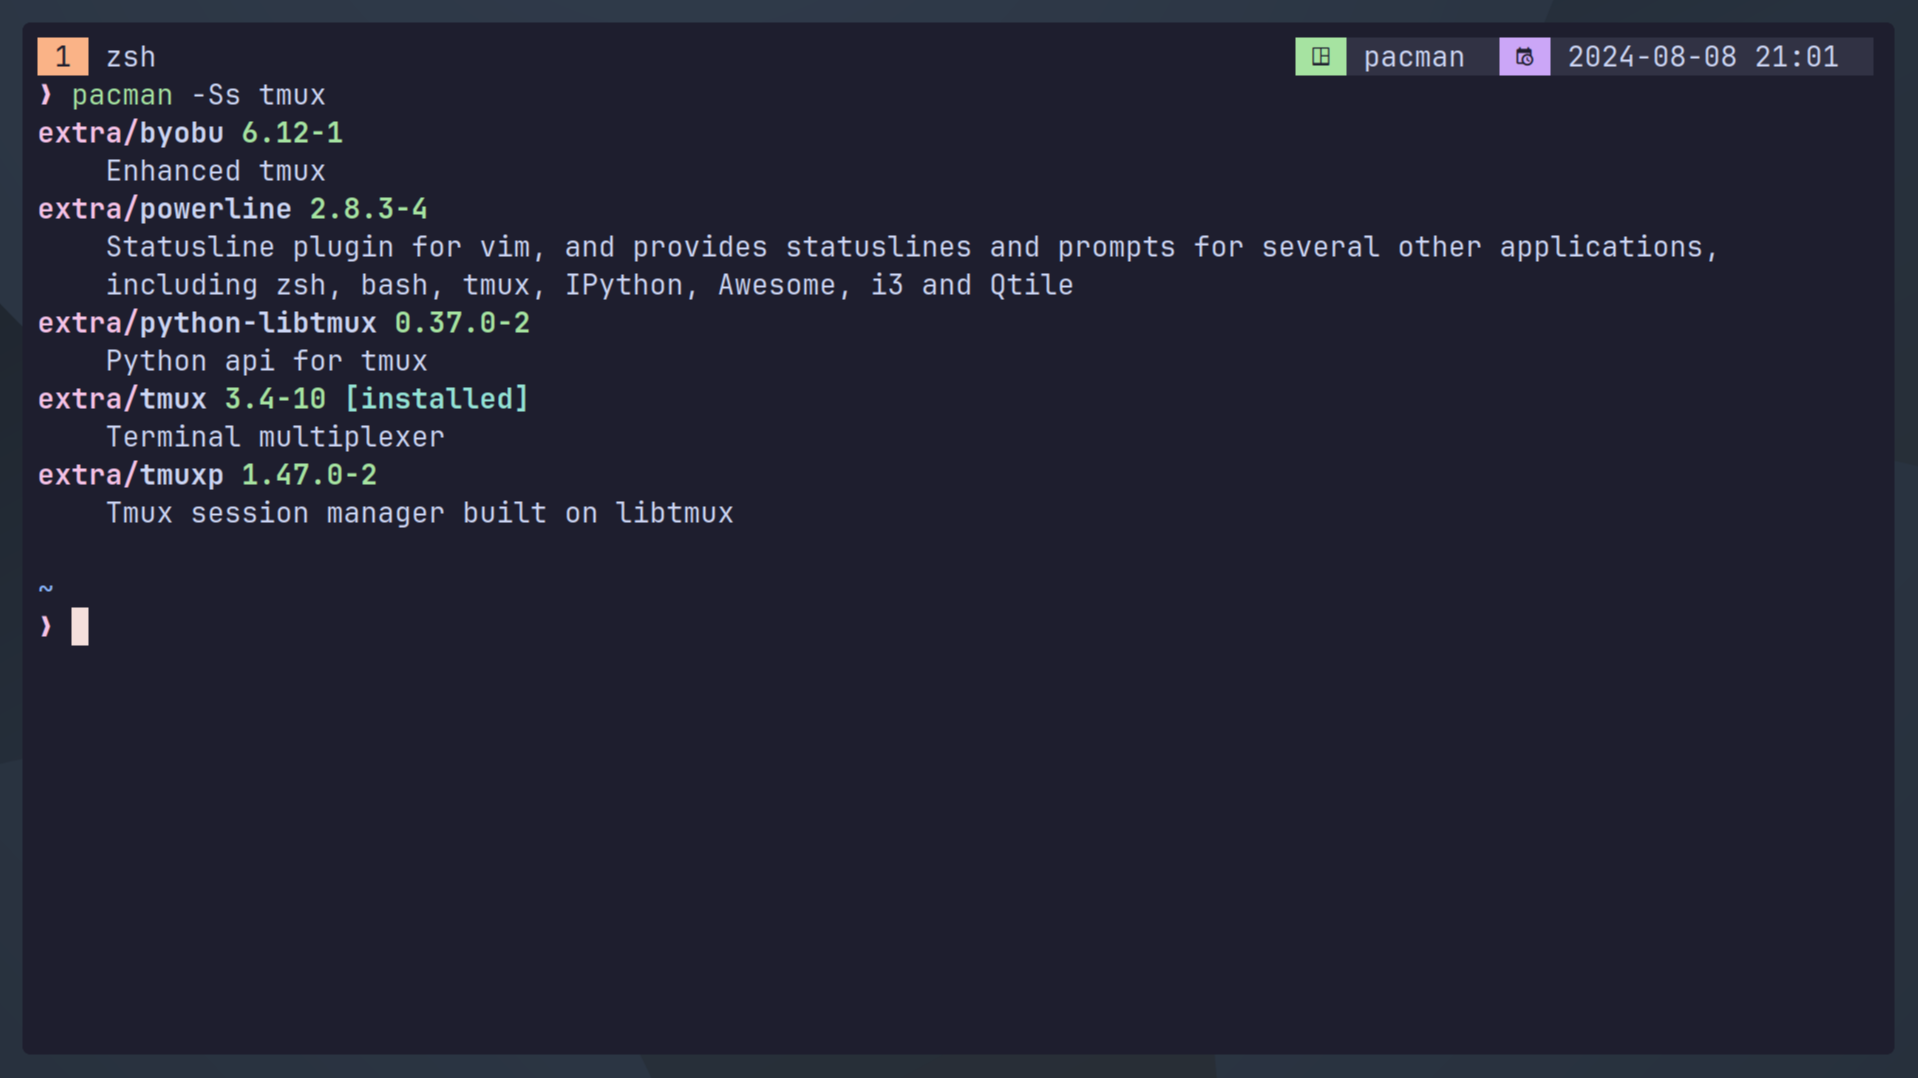Click the version number 2.8.3-4
This screenshot has height=1078, width=1918.
coord(368,209)
